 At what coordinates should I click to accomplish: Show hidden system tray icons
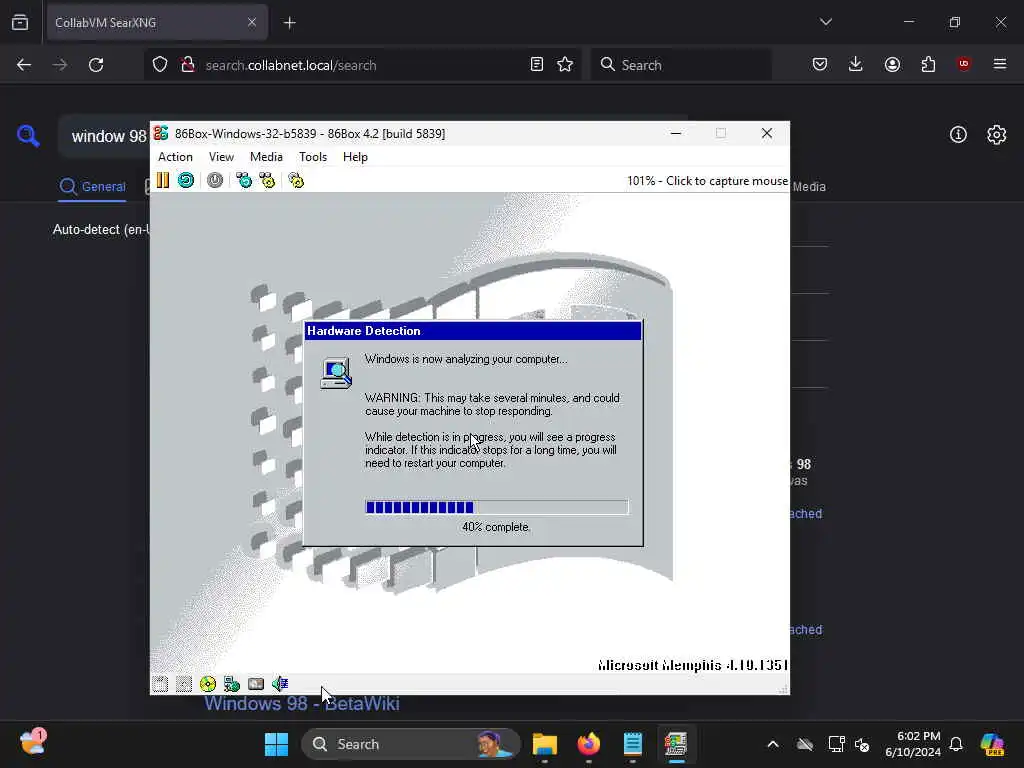(773, 744)
